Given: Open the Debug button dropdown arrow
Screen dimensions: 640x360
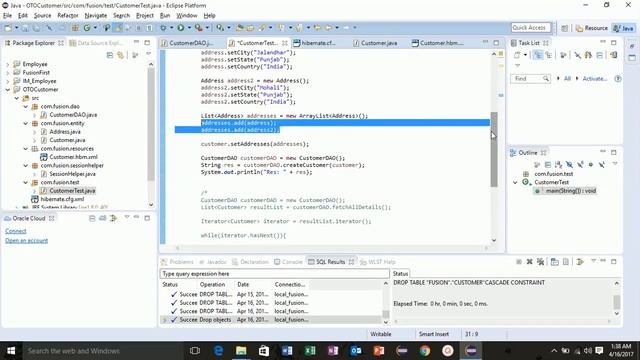Looking at the screenshot, I should pos(171,28).
